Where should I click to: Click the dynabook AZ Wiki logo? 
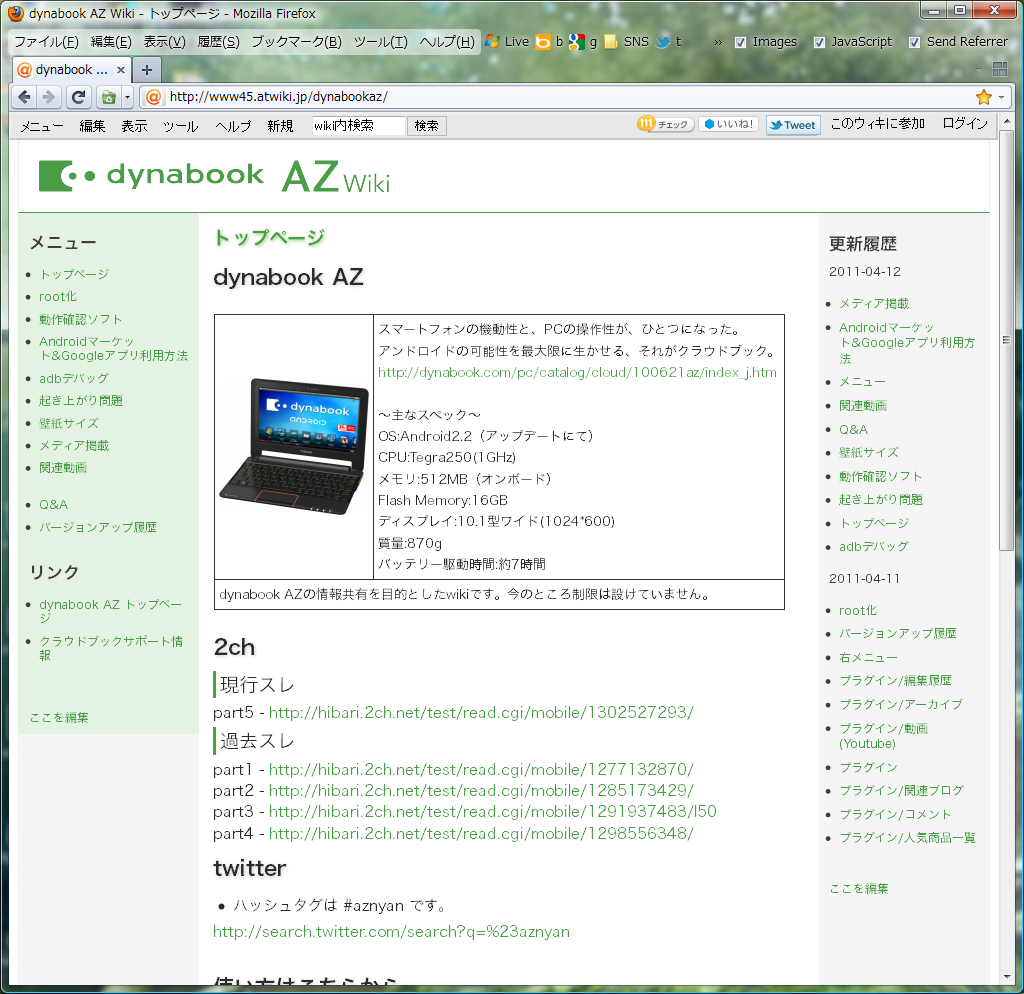214,176
